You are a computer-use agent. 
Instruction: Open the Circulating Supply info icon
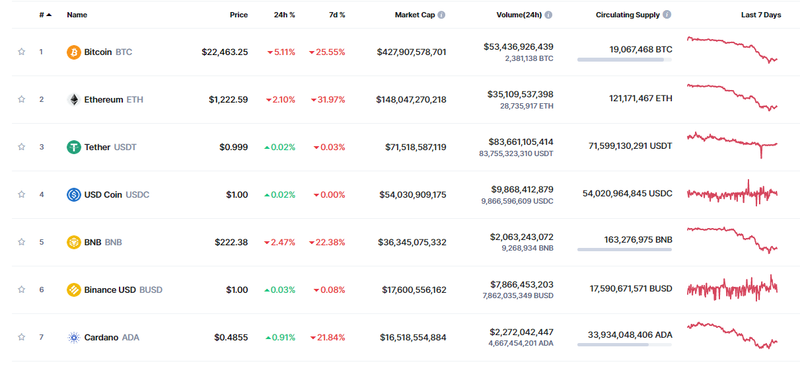667,15
